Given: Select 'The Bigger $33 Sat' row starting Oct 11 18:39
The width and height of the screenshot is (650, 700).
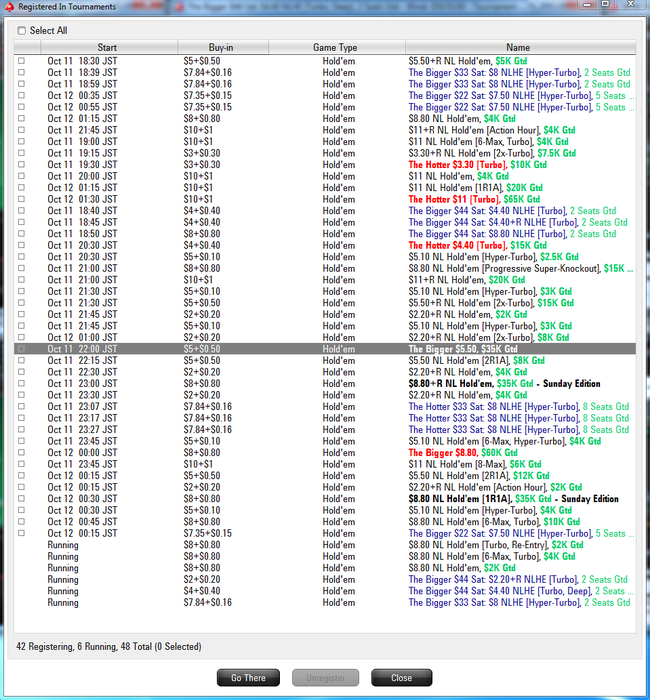Looking at the screenshot, I should [325, 72].
